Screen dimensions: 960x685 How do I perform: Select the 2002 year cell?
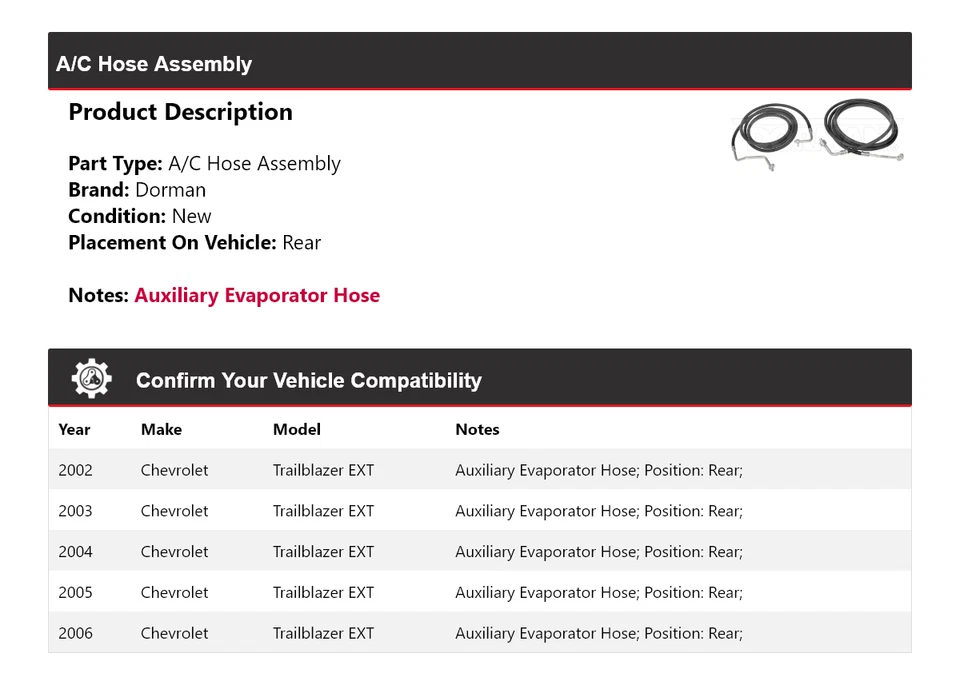click(x=75, y=470)
